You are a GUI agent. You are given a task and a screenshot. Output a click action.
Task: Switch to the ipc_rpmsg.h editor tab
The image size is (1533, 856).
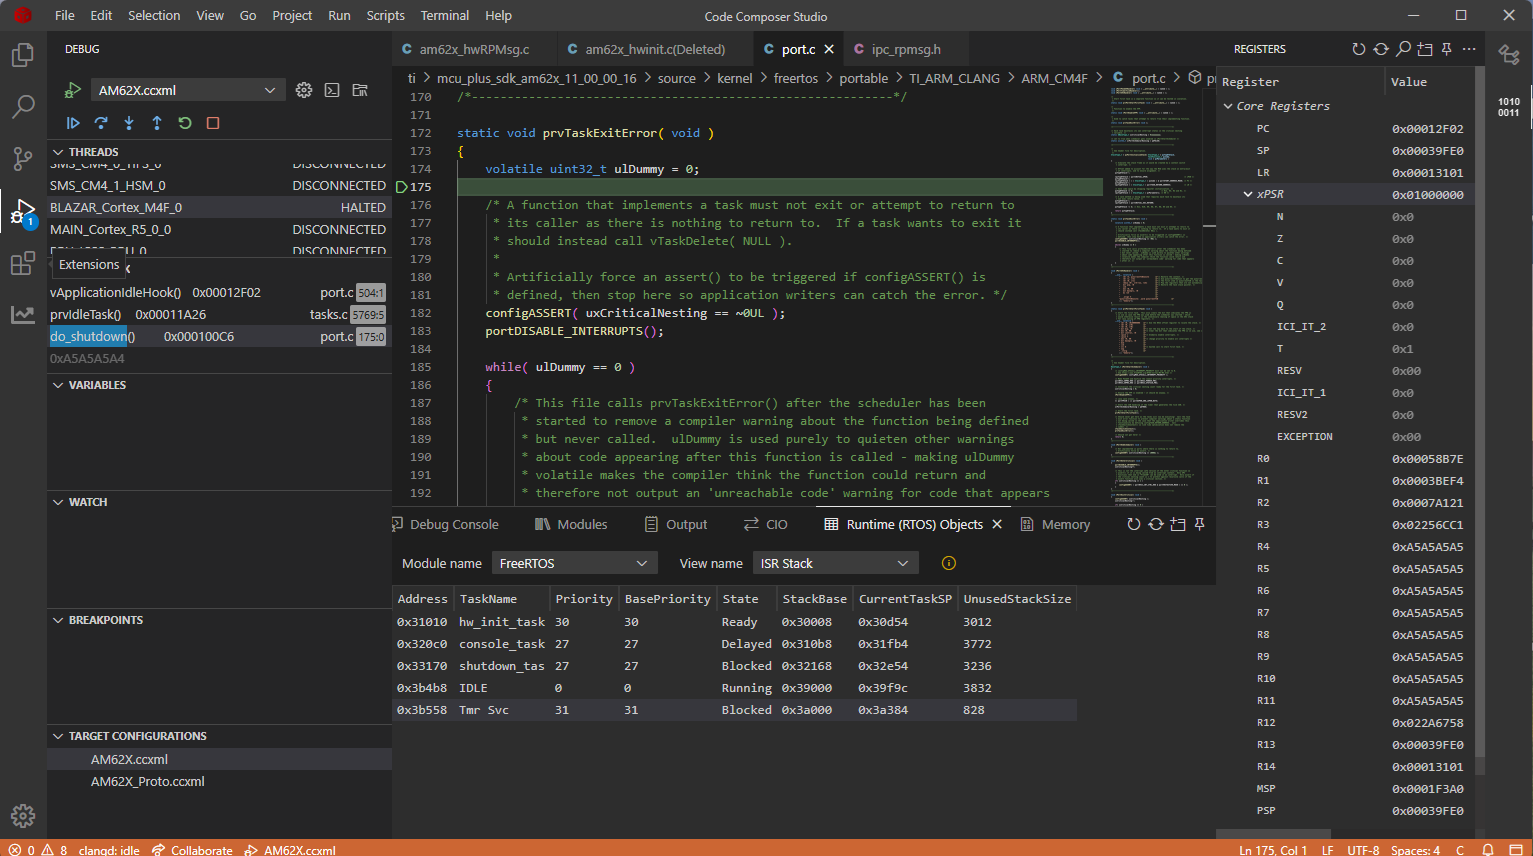[x=905, y=49]
